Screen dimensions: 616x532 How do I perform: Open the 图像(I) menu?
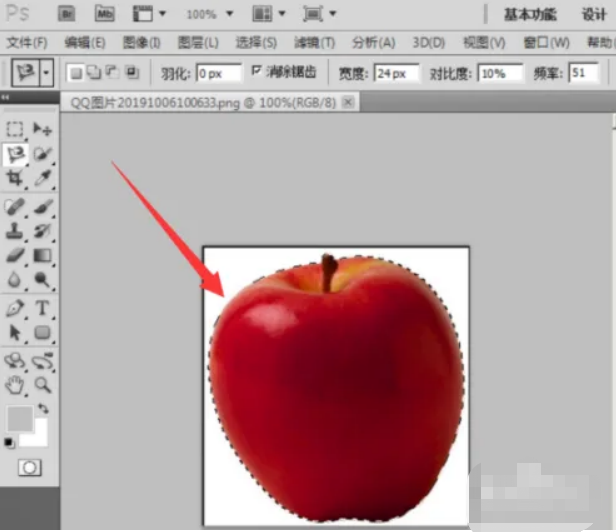click(141, 42)
